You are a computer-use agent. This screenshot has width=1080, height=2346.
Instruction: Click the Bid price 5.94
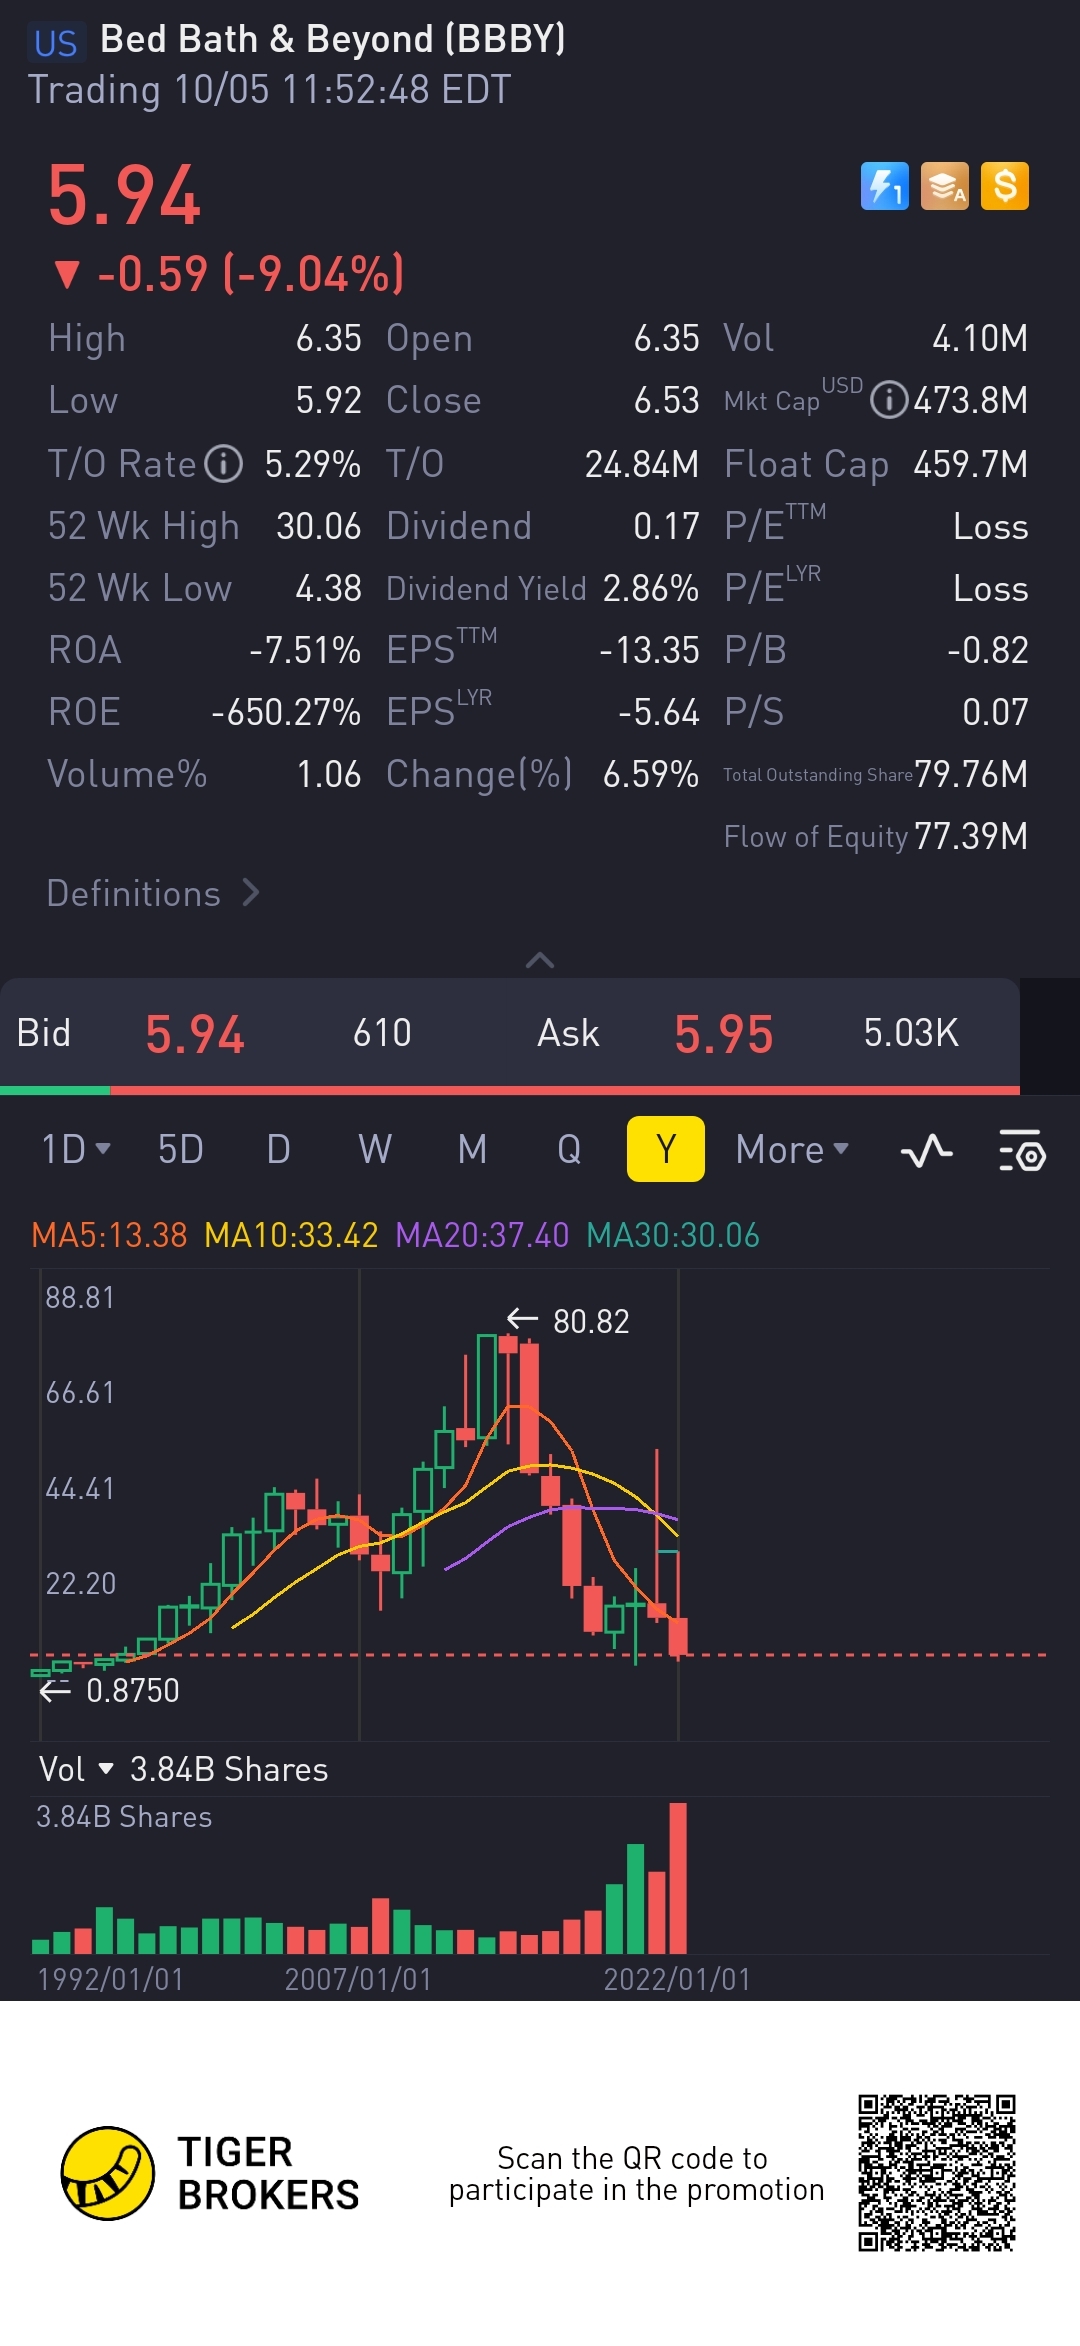195,1034
